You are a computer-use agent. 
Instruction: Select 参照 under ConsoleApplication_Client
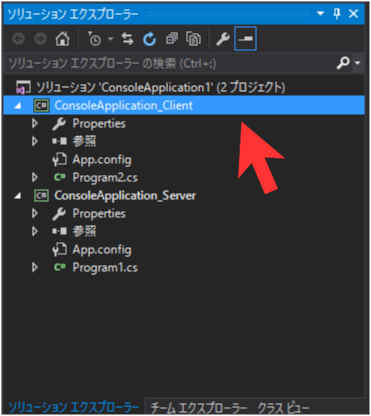[84, 141]
